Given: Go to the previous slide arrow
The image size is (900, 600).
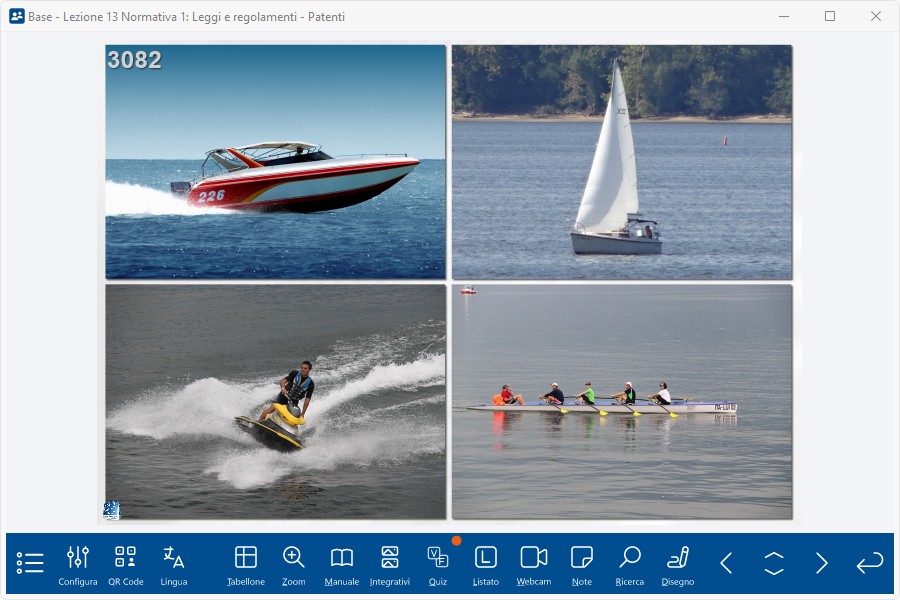Looking at the screenshot, I should coord(727,563).
